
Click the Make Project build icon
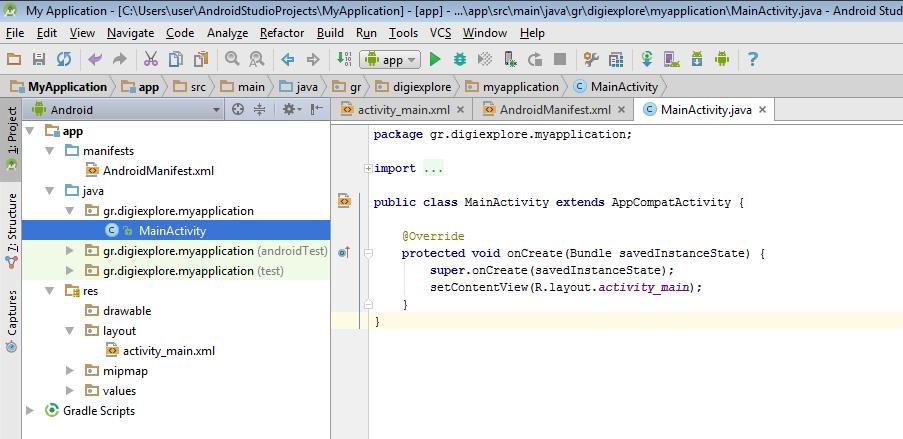(x=344, y=59)
